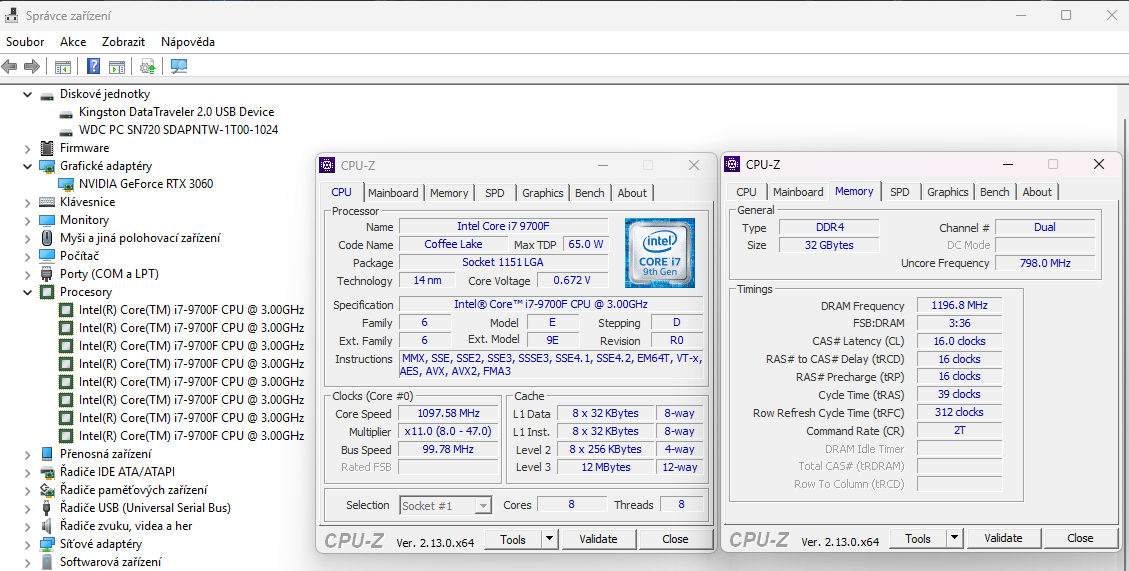Viewport: 1129px width, 571px height.
Task: Click the scan for hardware changes toolbar icon
Action: (179, 67)
